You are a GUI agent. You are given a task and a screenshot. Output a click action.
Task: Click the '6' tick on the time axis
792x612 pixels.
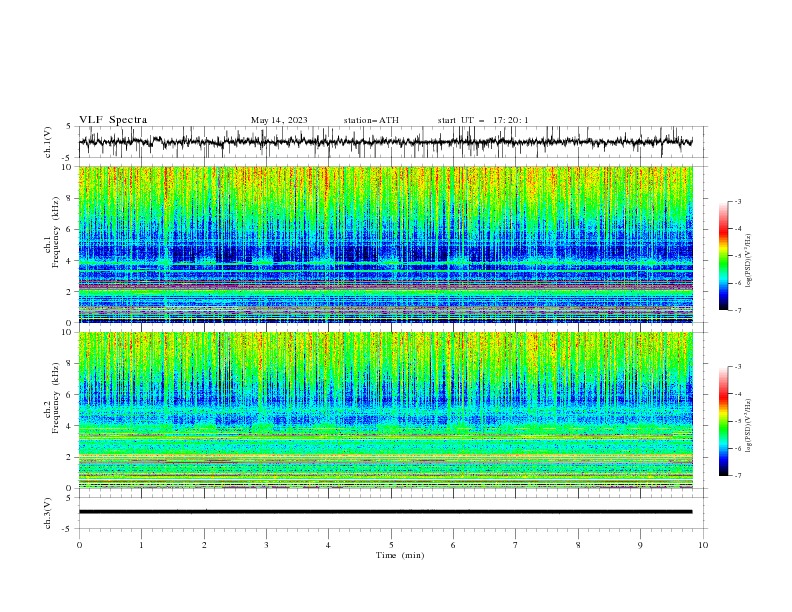pos(453,545)
